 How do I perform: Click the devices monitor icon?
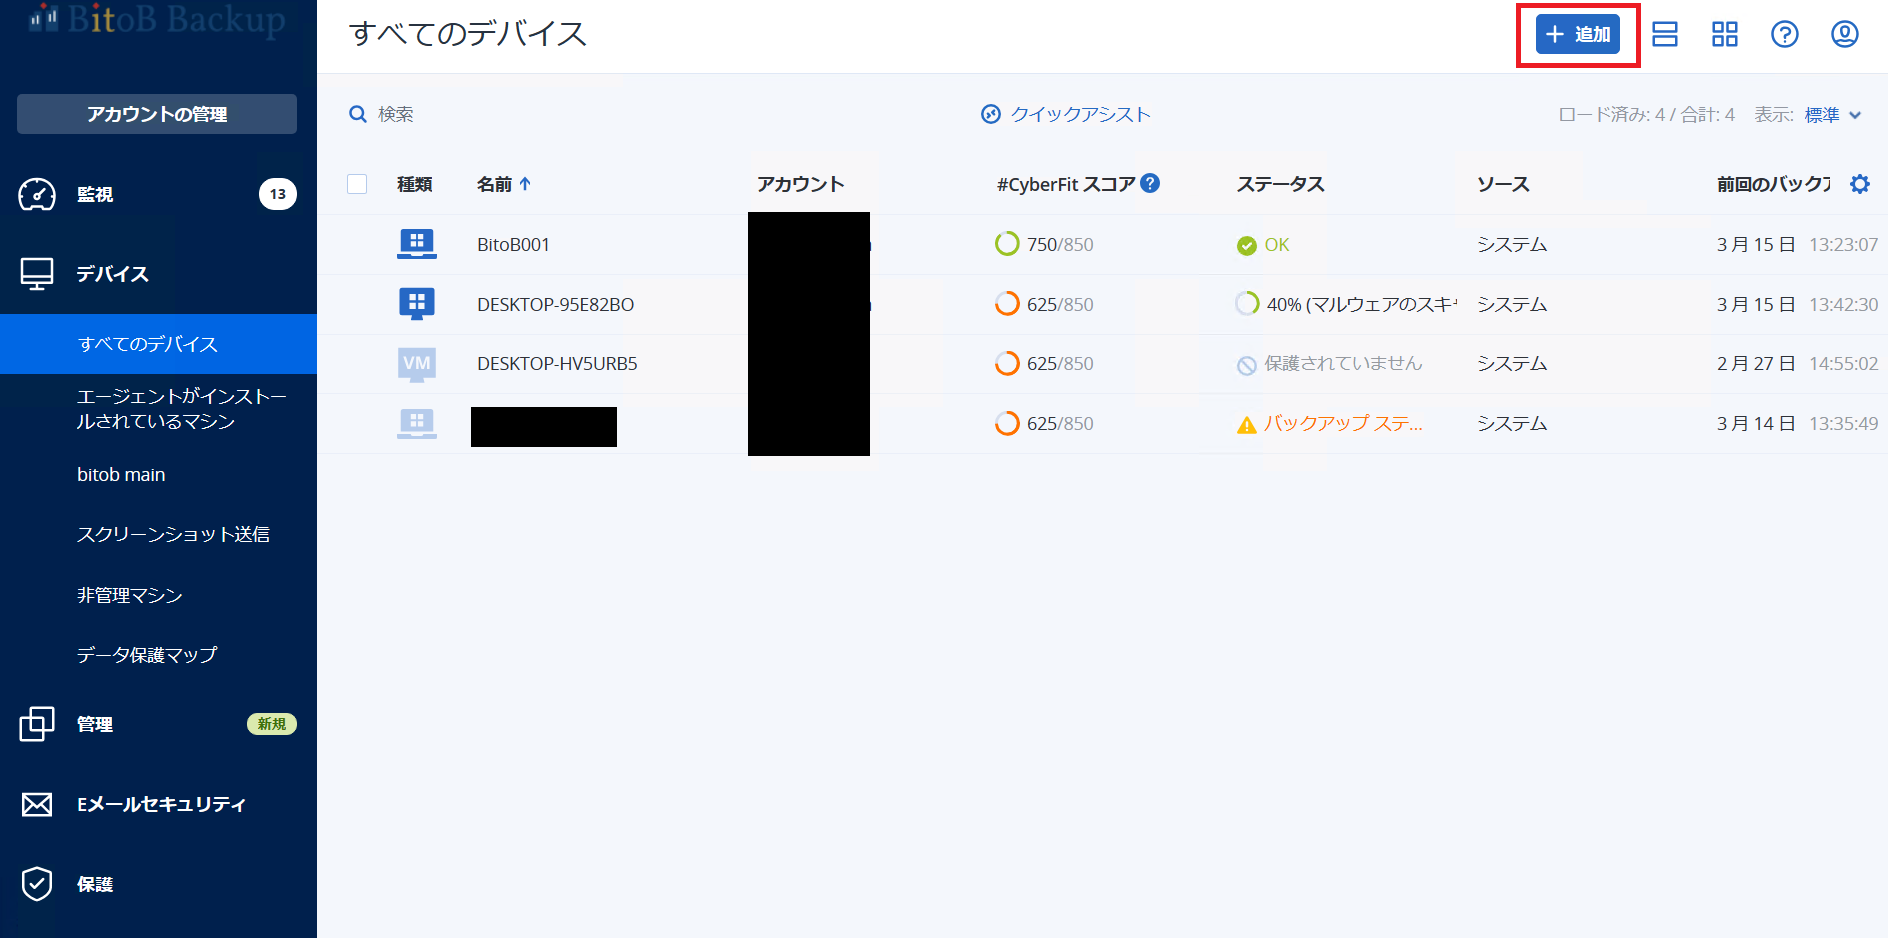pyautogui.click(x=37, y=274)
